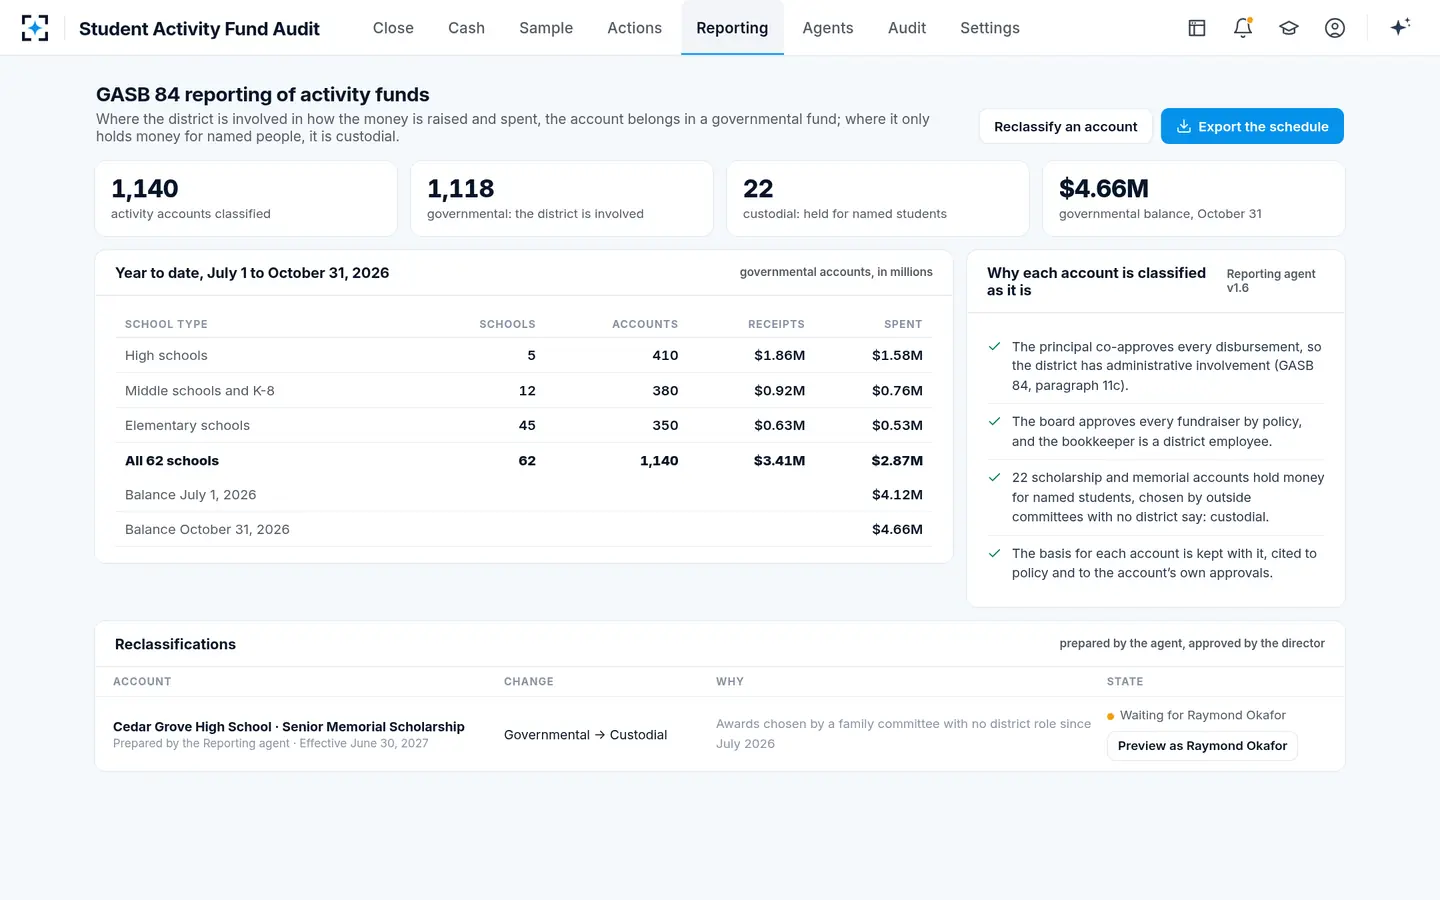Click the Balance July 1, 2026 row
1440x900 pixels.
[x=524, y=495]
